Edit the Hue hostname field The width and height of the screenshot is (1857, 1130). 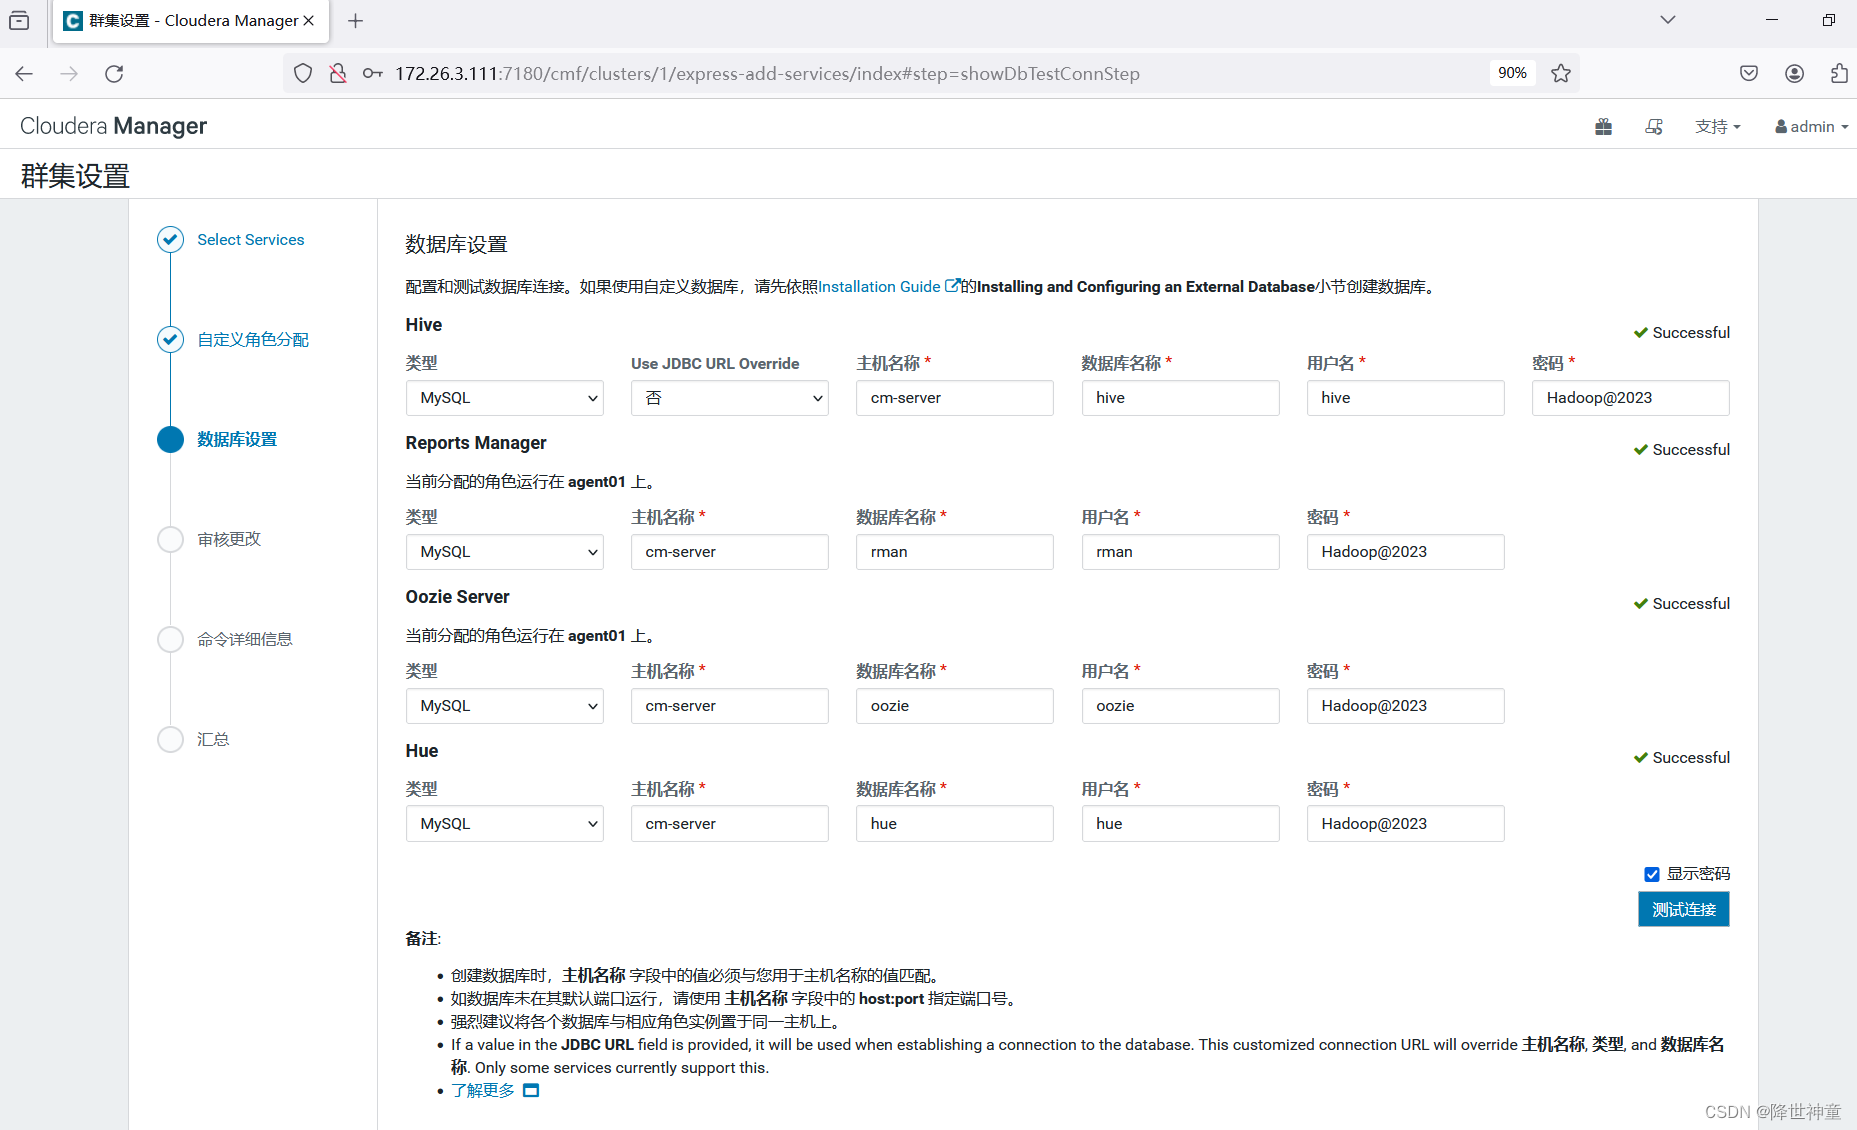pos(730,824)
